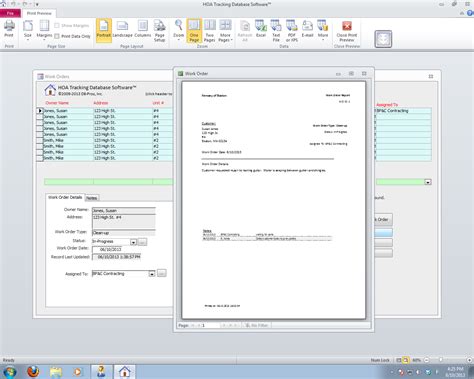Enable the Print Data Only checkbox
This screenshot has width=474, height=379.
(x=57, y=36)
